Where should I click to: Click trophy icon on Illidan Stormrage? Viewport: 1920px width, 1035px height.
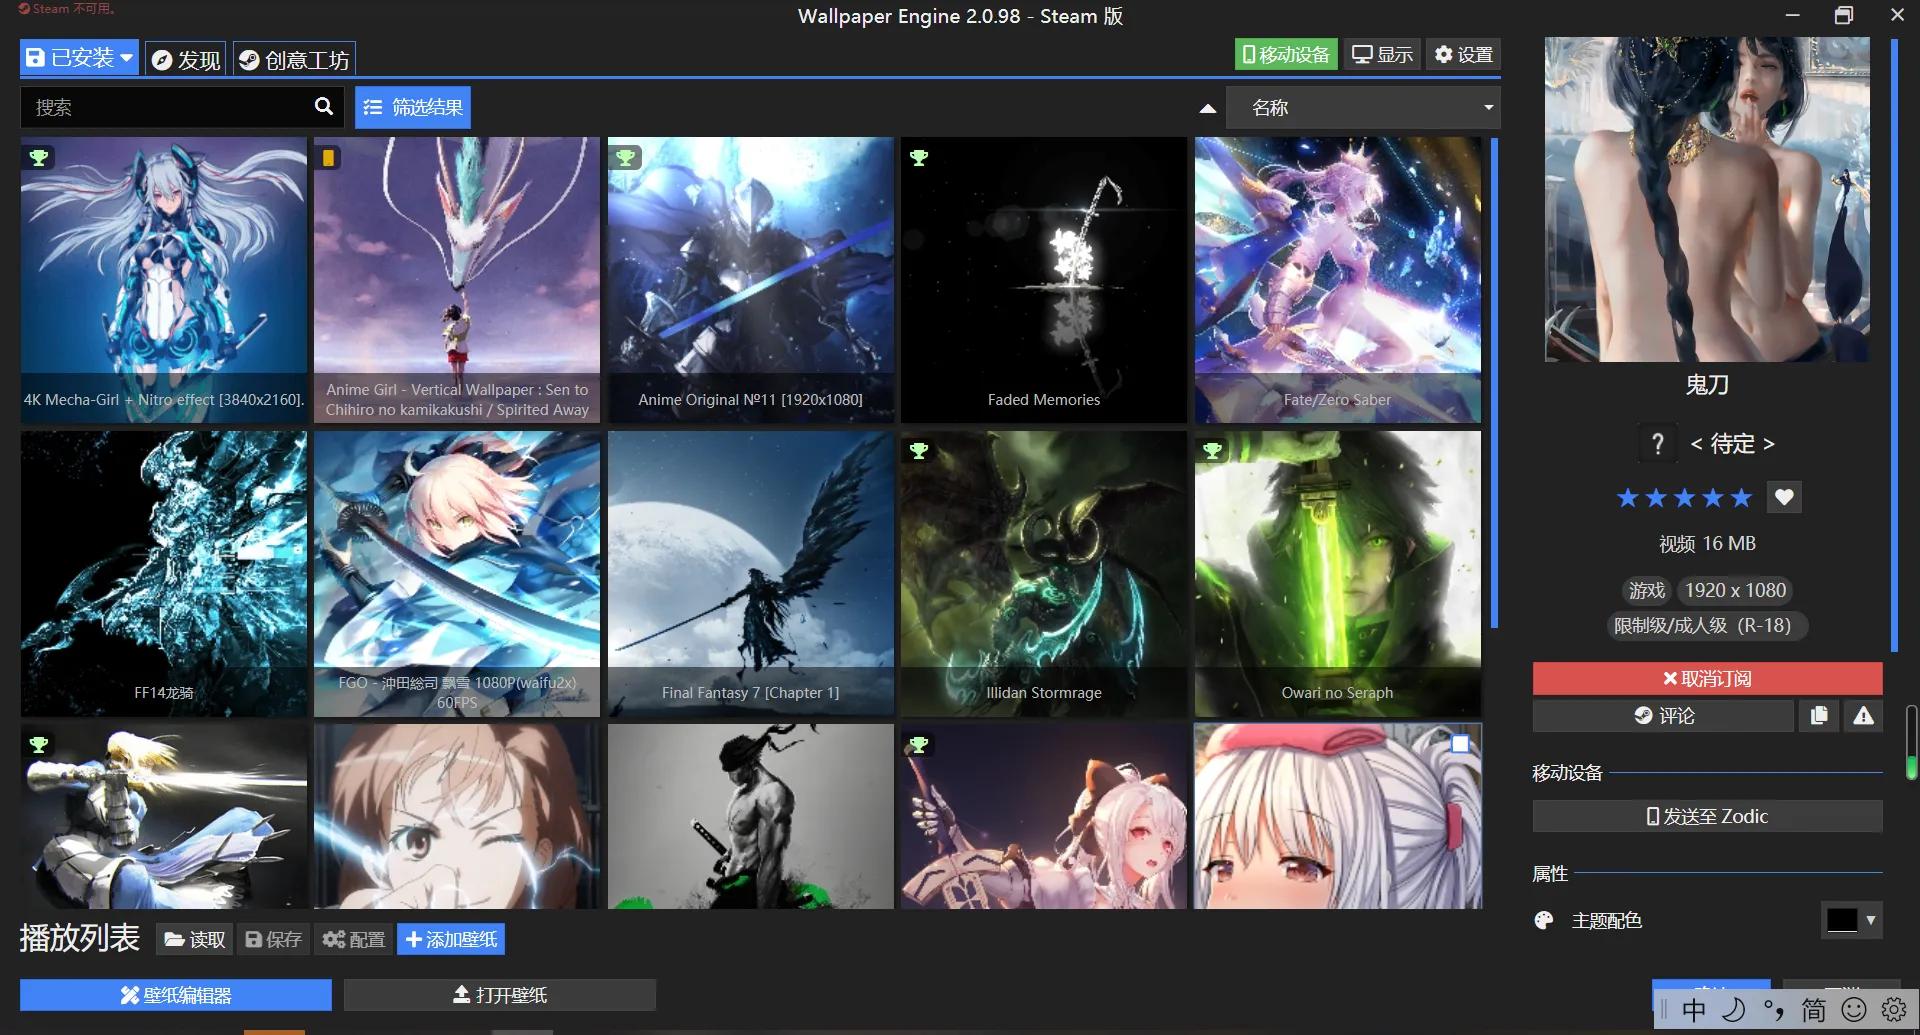click(x=919, y=451)
